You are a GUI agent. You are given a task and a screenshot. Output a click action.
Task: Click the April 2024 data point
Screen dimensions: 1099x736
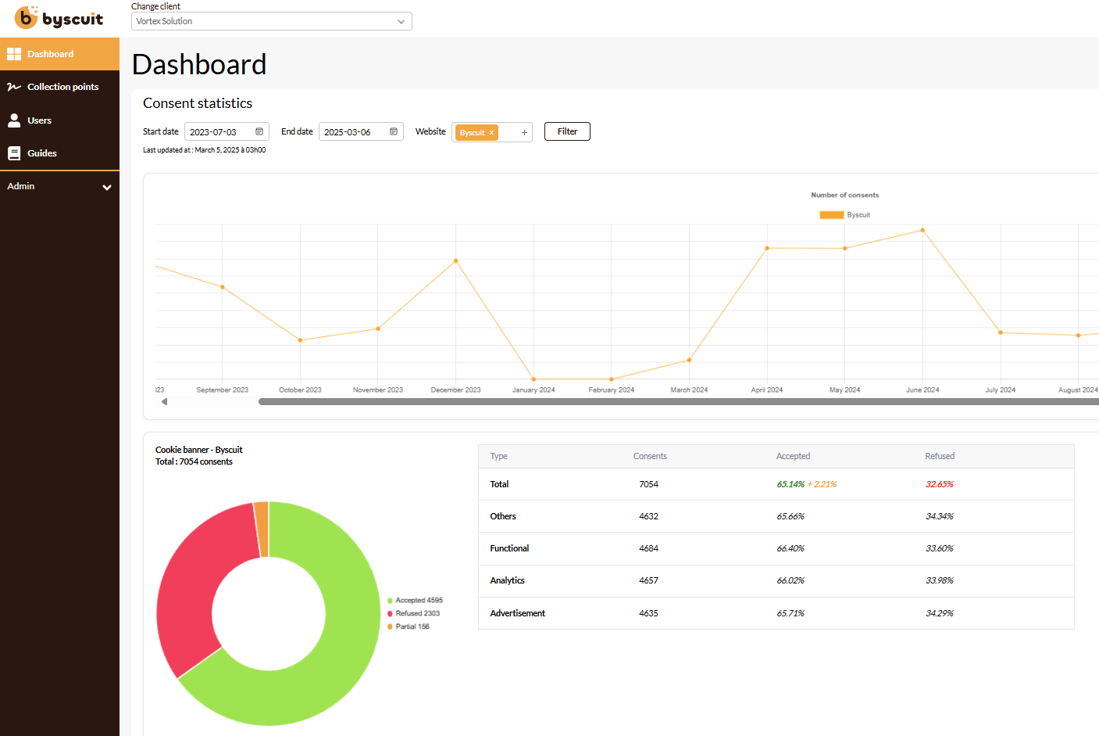click(767, 248)
